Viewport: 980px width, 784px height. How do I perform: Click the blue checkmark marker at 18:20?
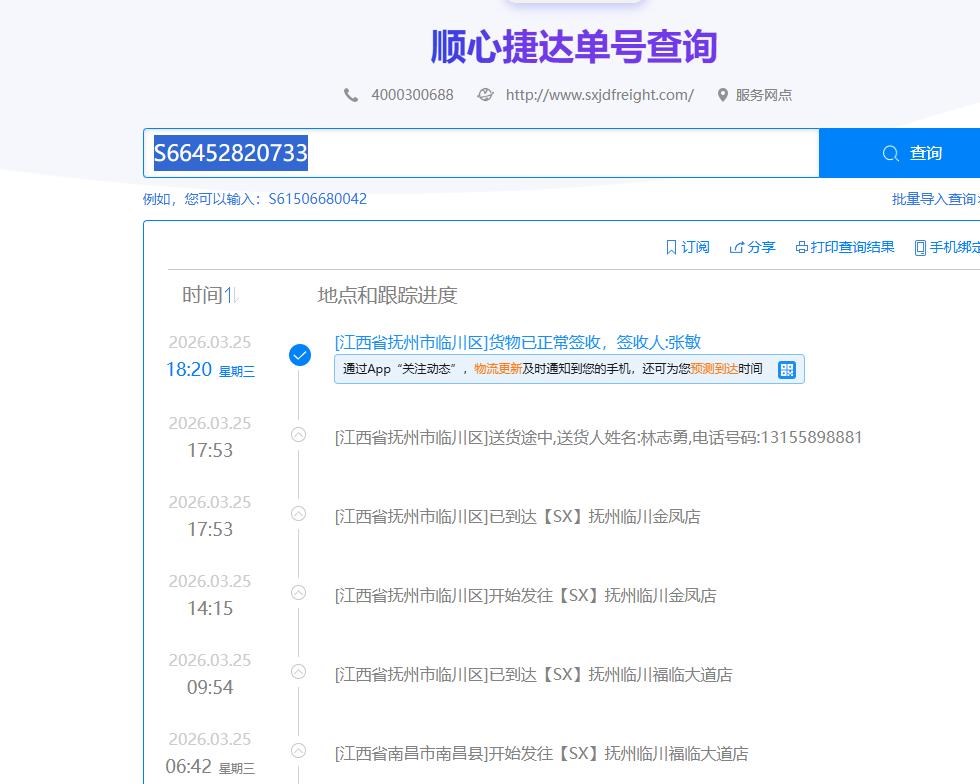click(299, 355)
